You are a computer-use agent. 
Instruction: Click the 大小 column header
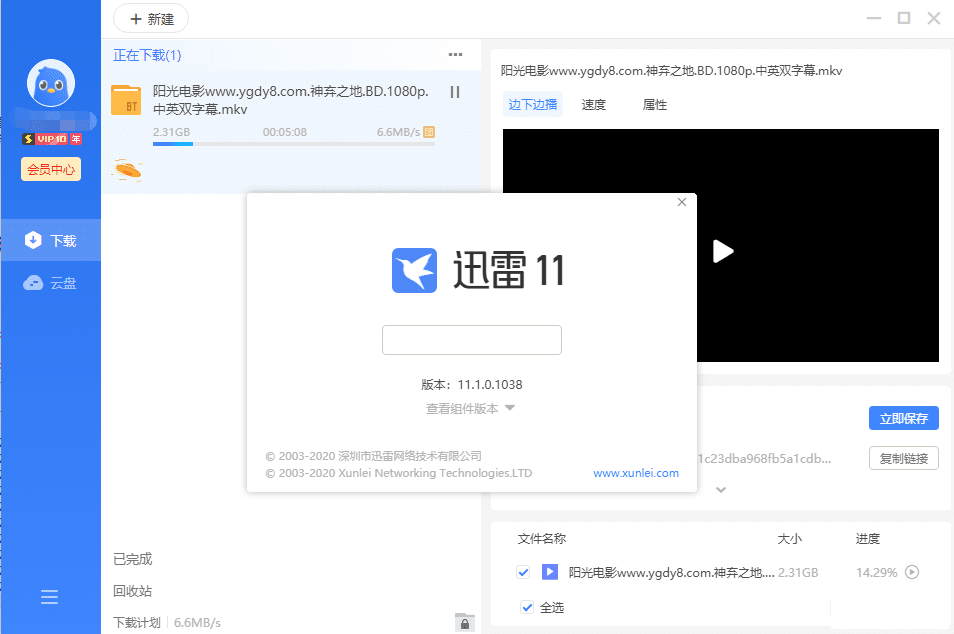point(790,538)
